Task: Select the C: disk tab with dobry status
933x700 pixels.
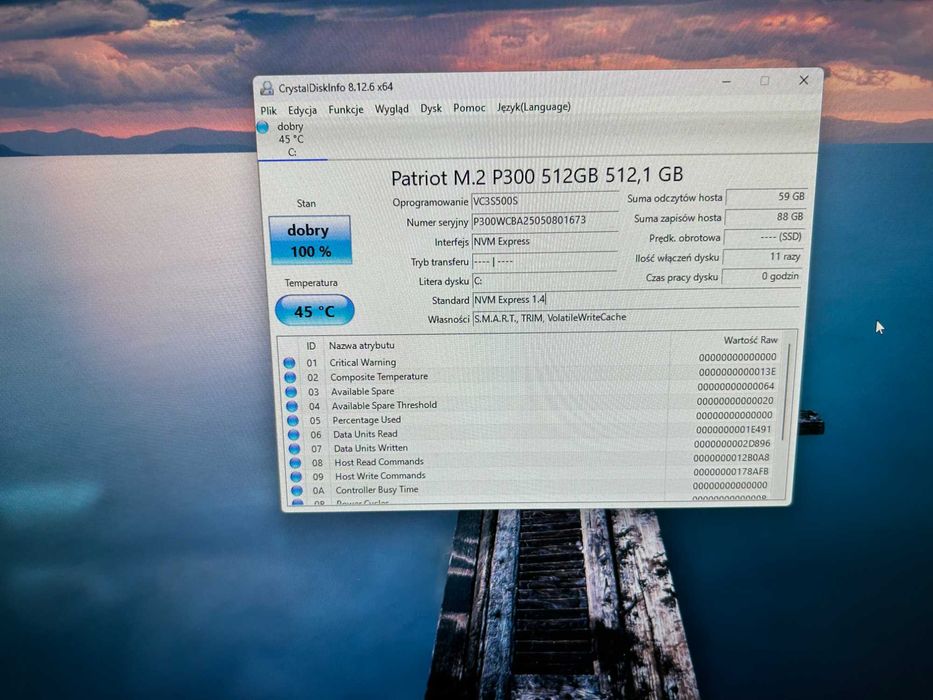Action: pos(291,139)
